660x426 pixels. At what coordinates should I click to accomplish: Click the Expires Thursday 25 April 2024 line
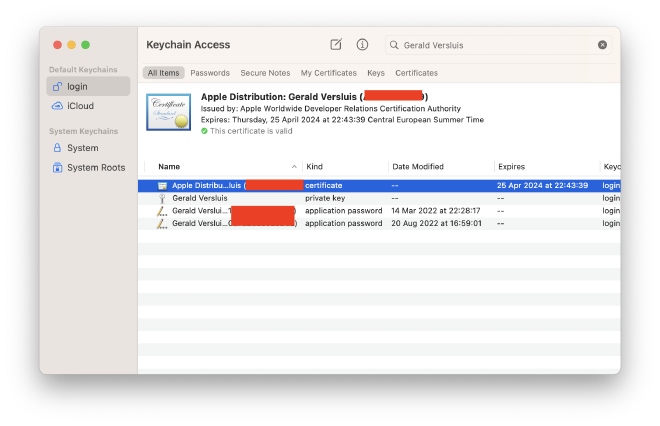342,120
